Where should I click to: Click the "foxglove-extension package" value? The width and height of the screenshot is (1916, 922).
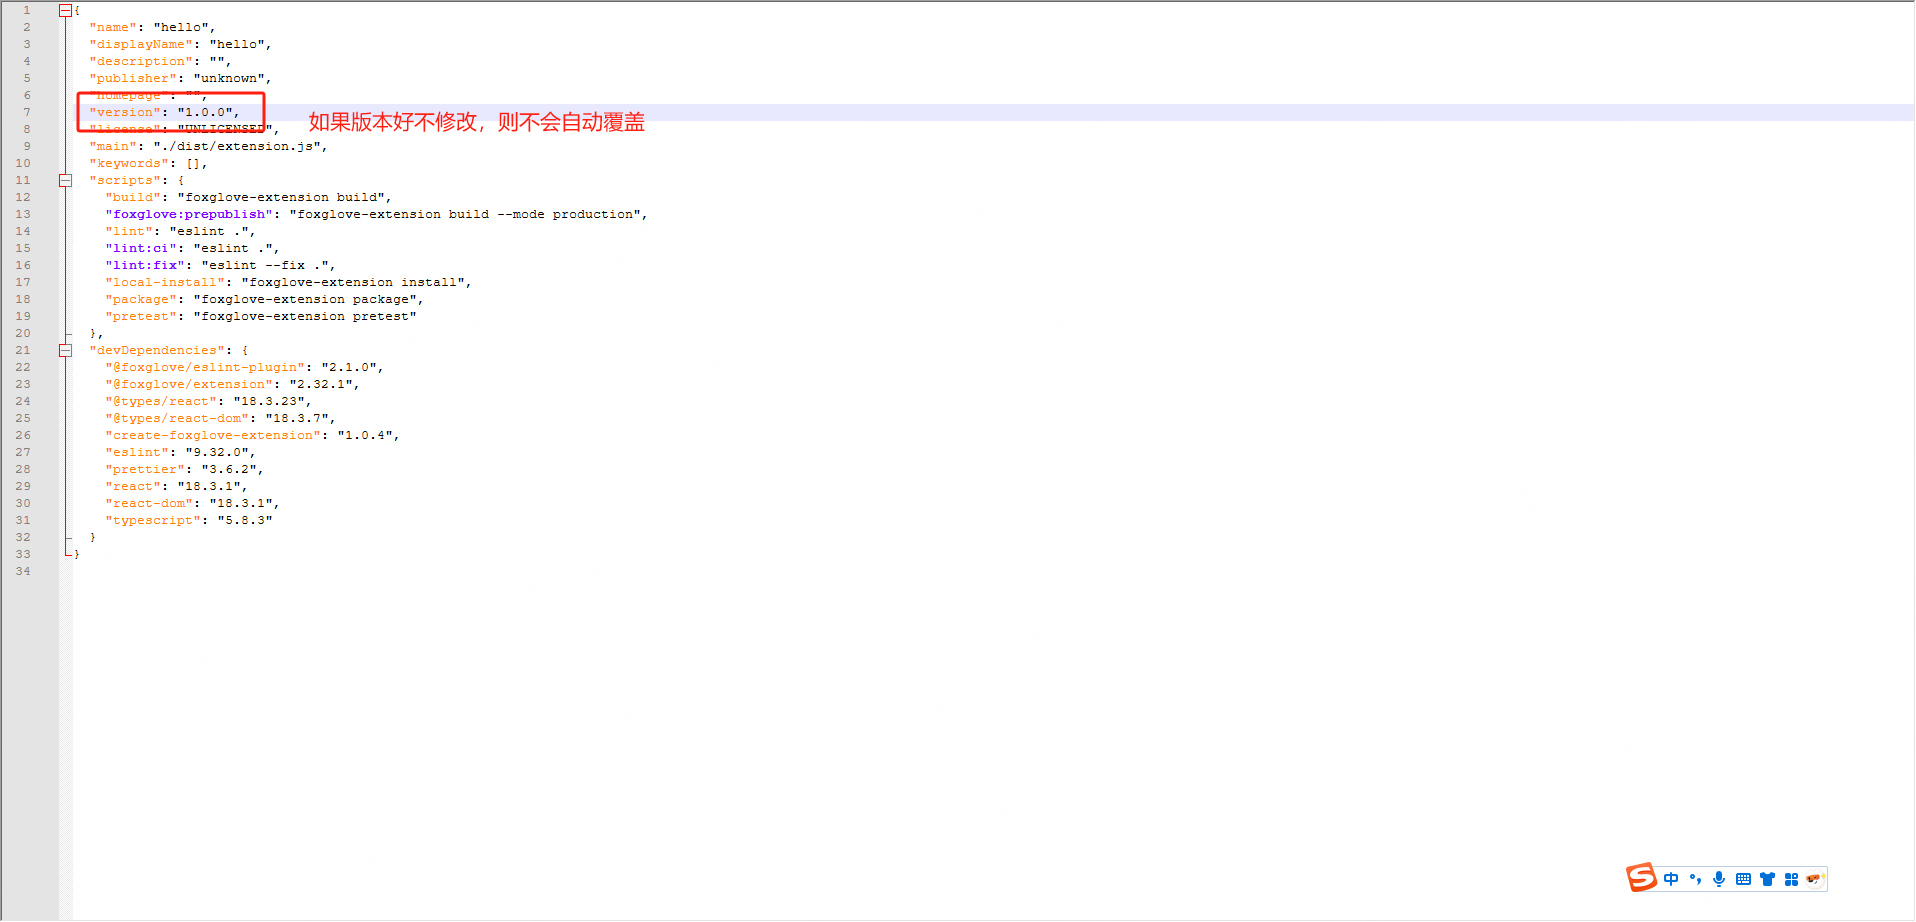pos(305,299)
